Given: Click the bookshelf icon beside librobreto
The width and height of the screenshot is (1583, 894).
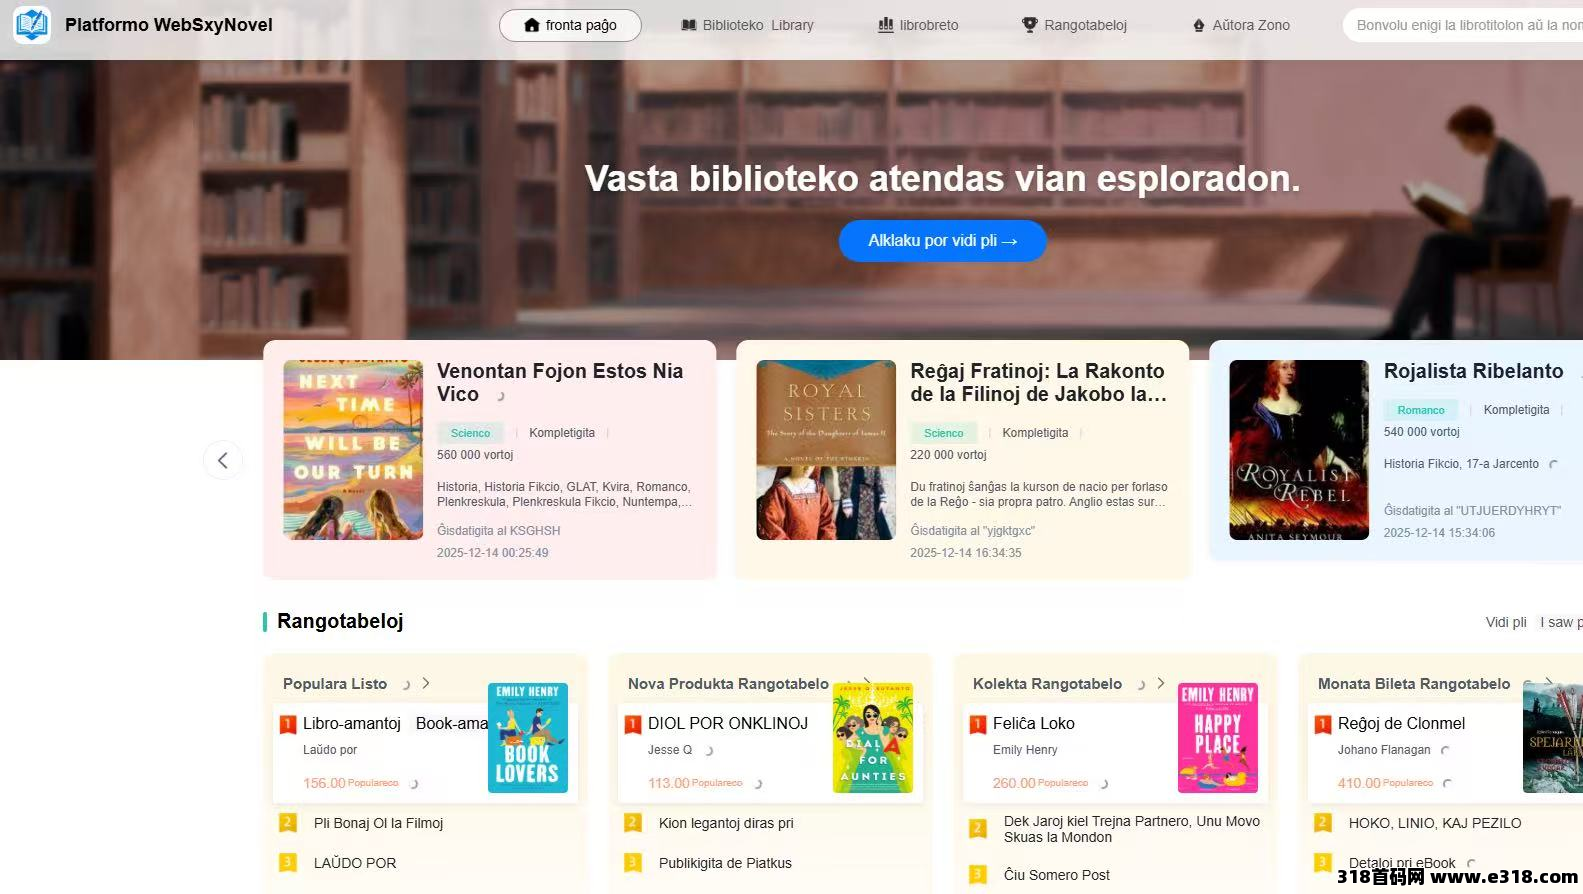Looking at the screenshot, I should pyautogui.click(x=886, y=25).
